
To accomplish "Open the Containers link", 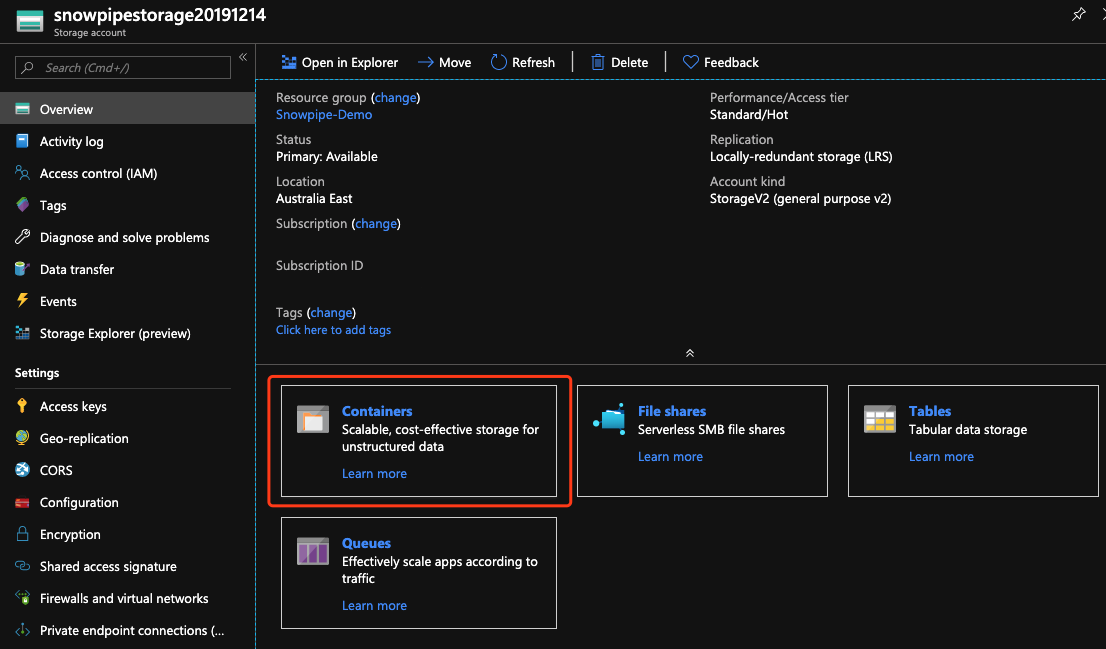I will click(377, 411).
